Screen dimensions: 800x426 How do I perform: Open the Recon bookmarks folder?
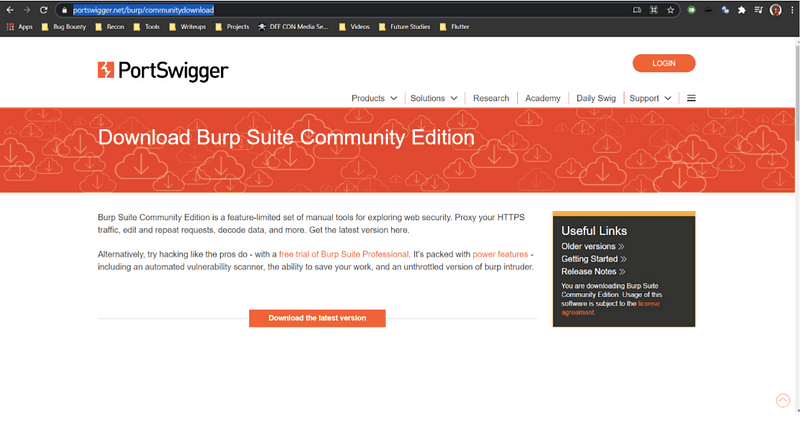[110, 27]
